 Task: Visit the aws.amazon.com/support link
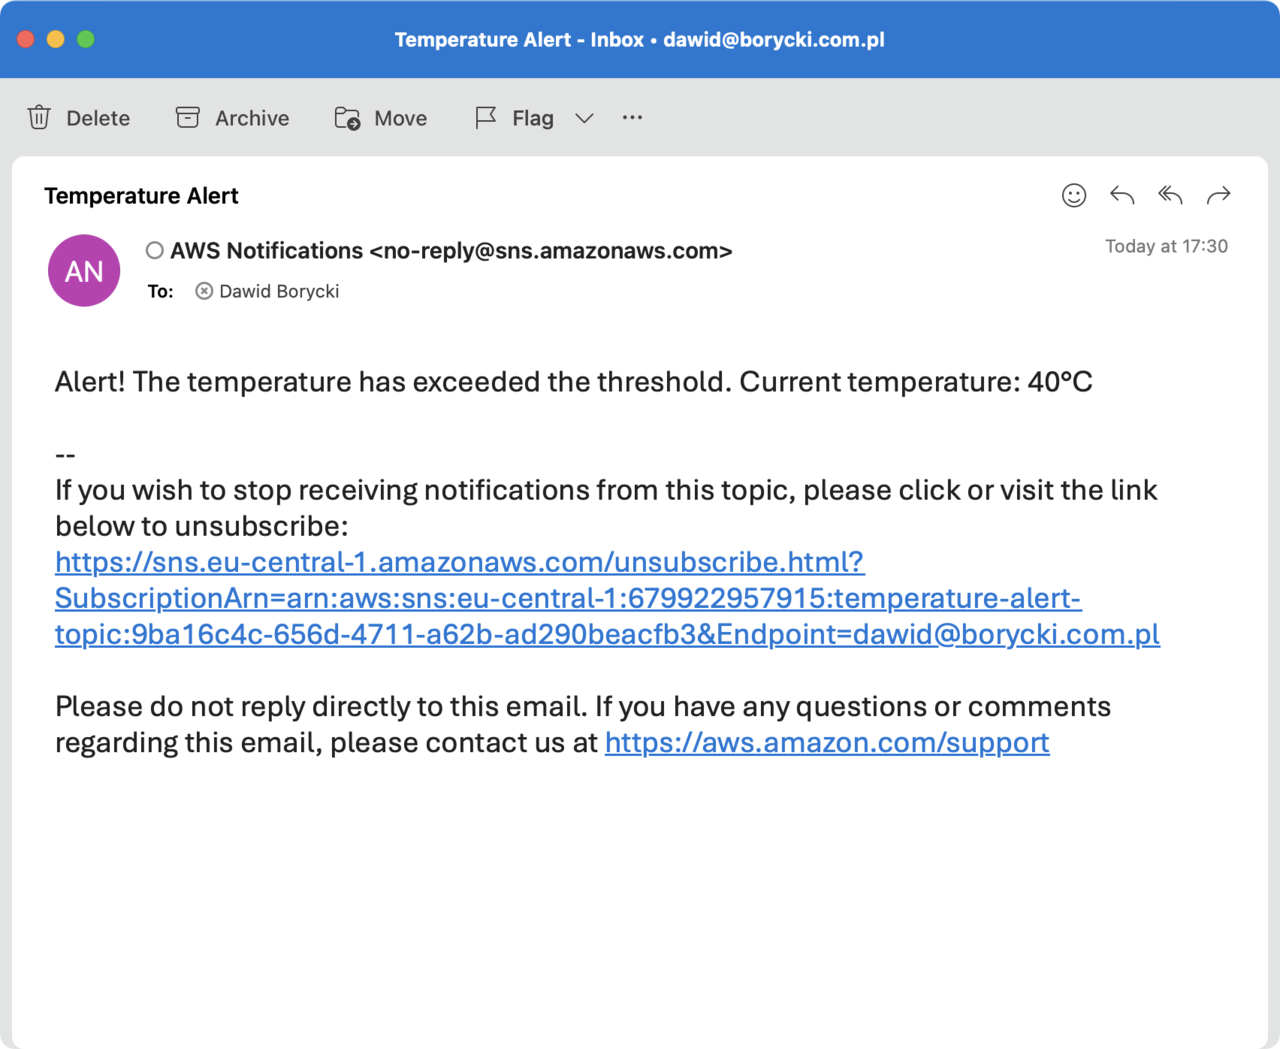click(x=827, y=742)
